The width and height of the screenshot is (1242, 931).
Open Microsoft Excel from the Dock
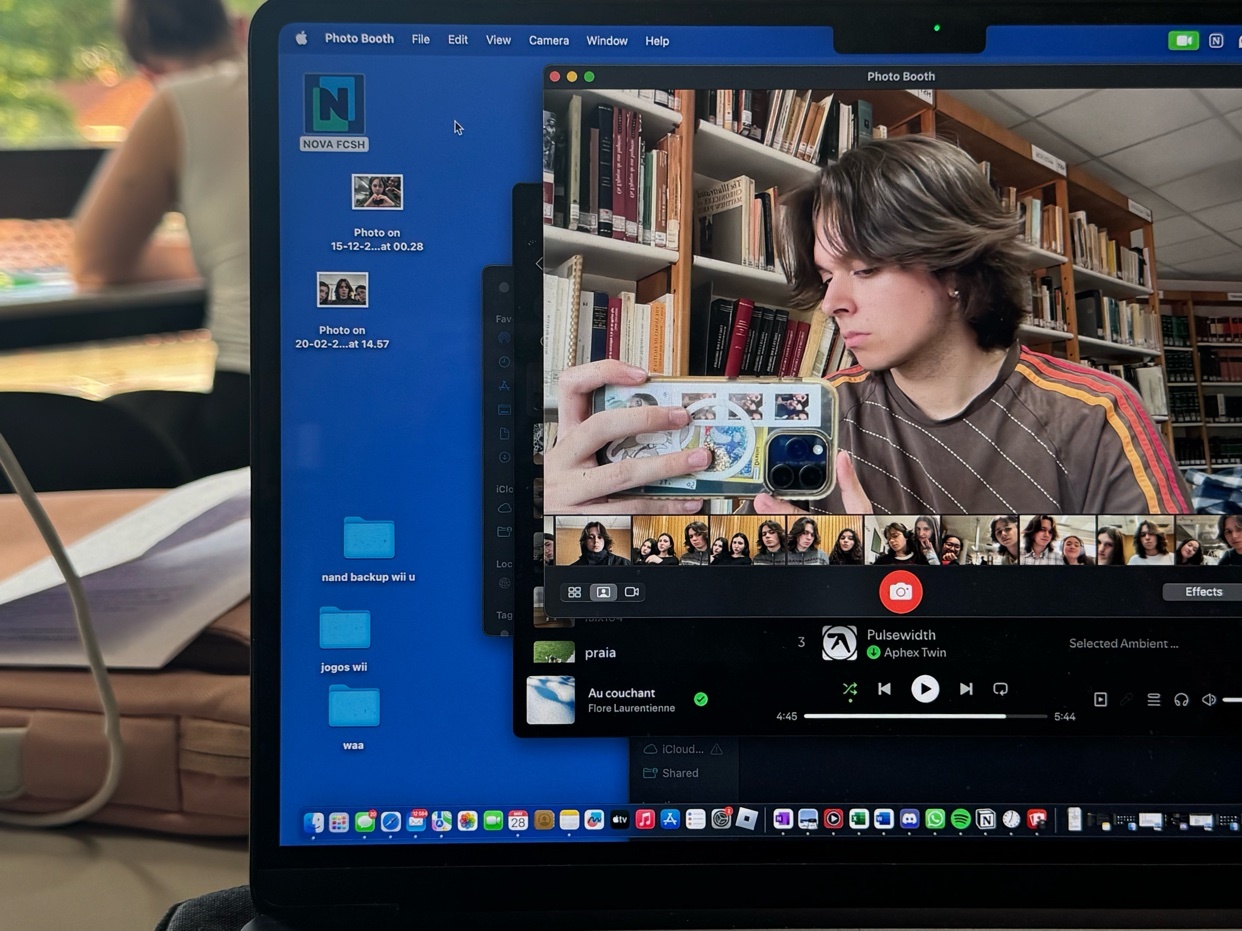(x=858, y=819)
